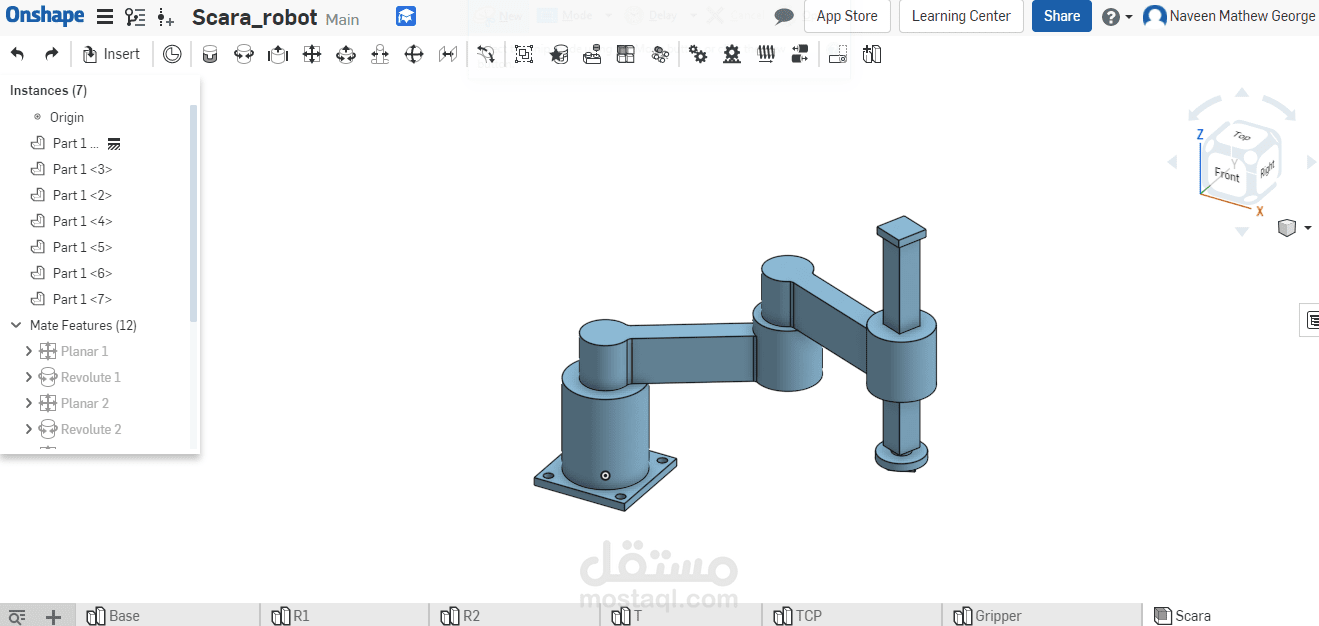Open the right-edge side panel icon
Viewport: 1319px width, 626px height.
(x=1310, y=320)
